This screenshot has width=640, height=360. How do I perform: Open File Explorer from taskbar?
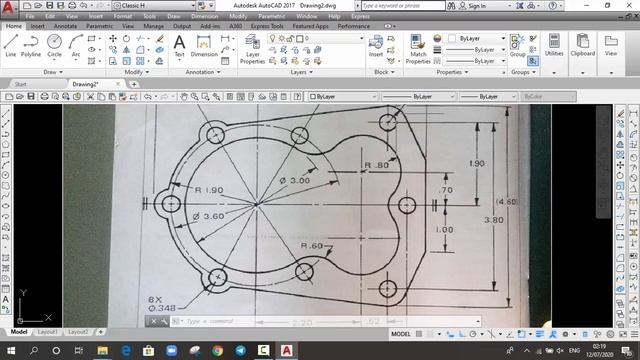point(102,350)
